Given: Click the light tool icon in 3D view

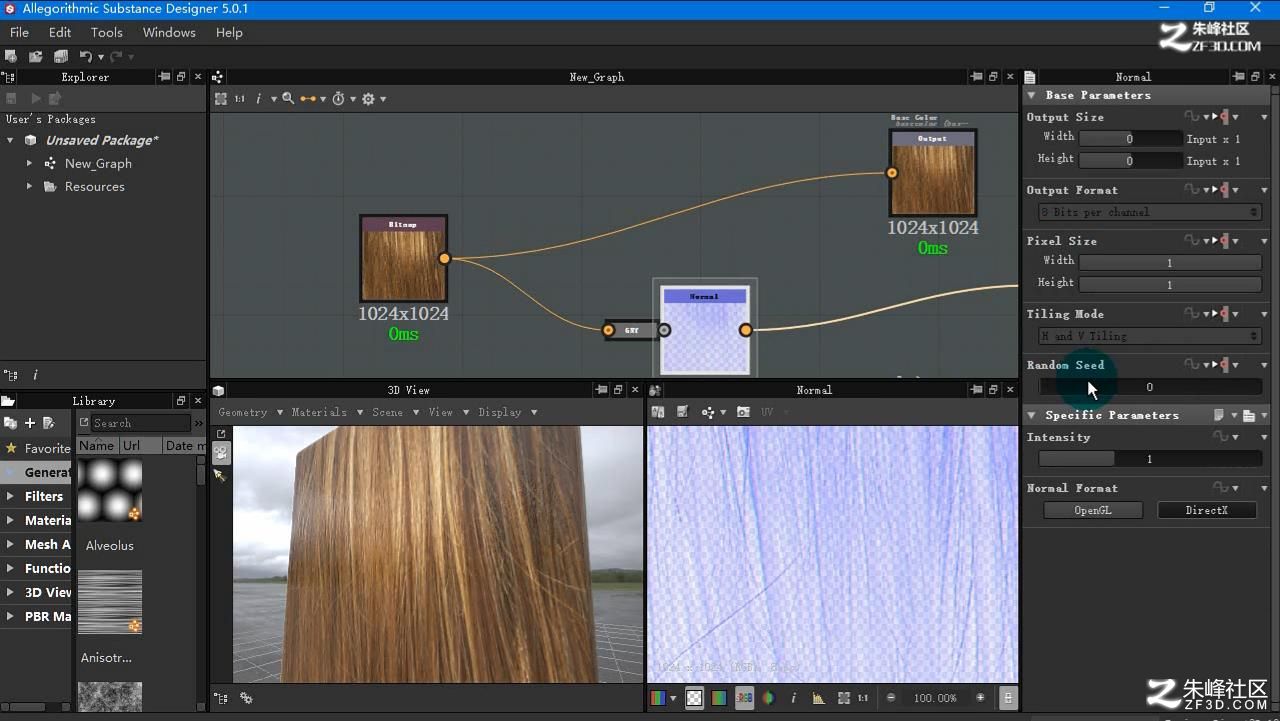Looking at the screenshot, I should click(x=221, y=476).
